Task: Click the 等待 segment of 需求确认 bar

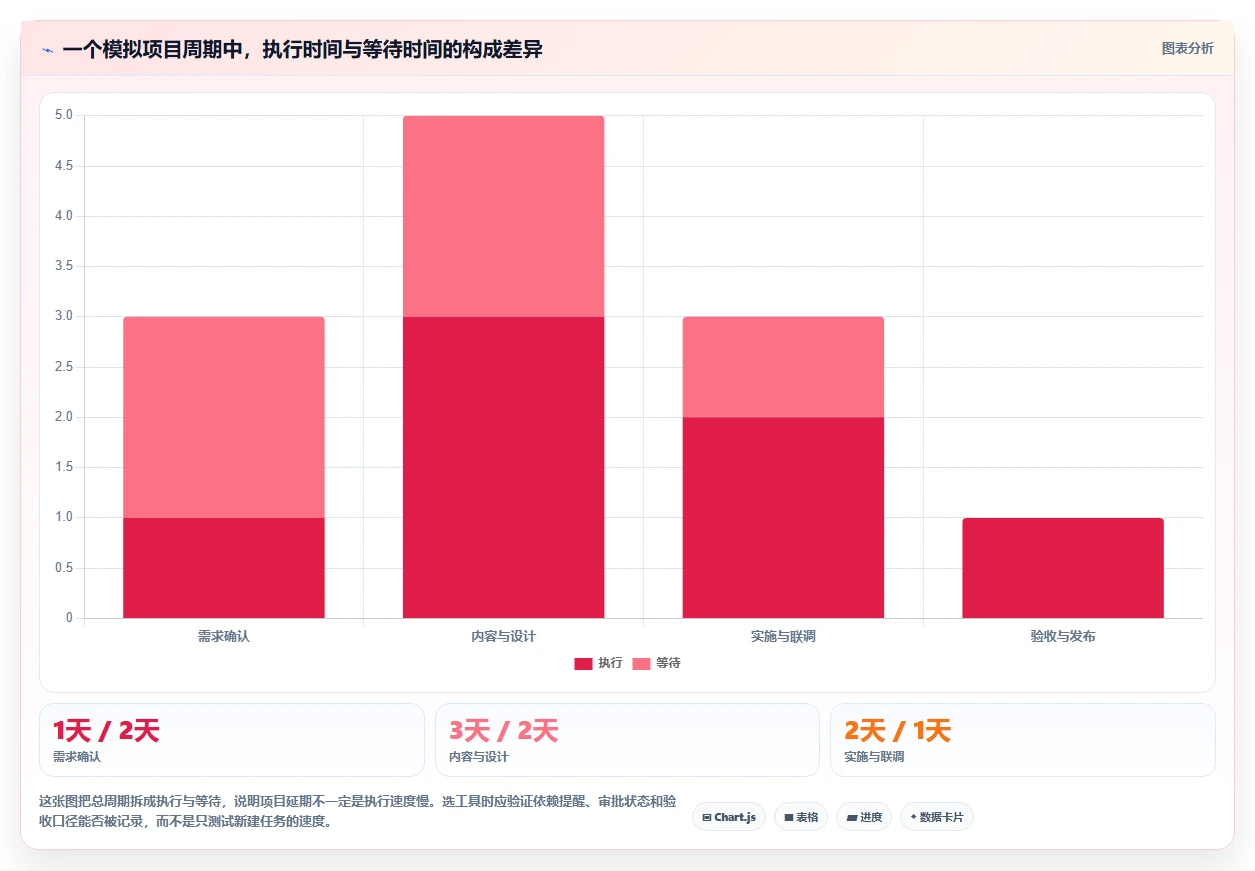Action: (x=224, y=417)
